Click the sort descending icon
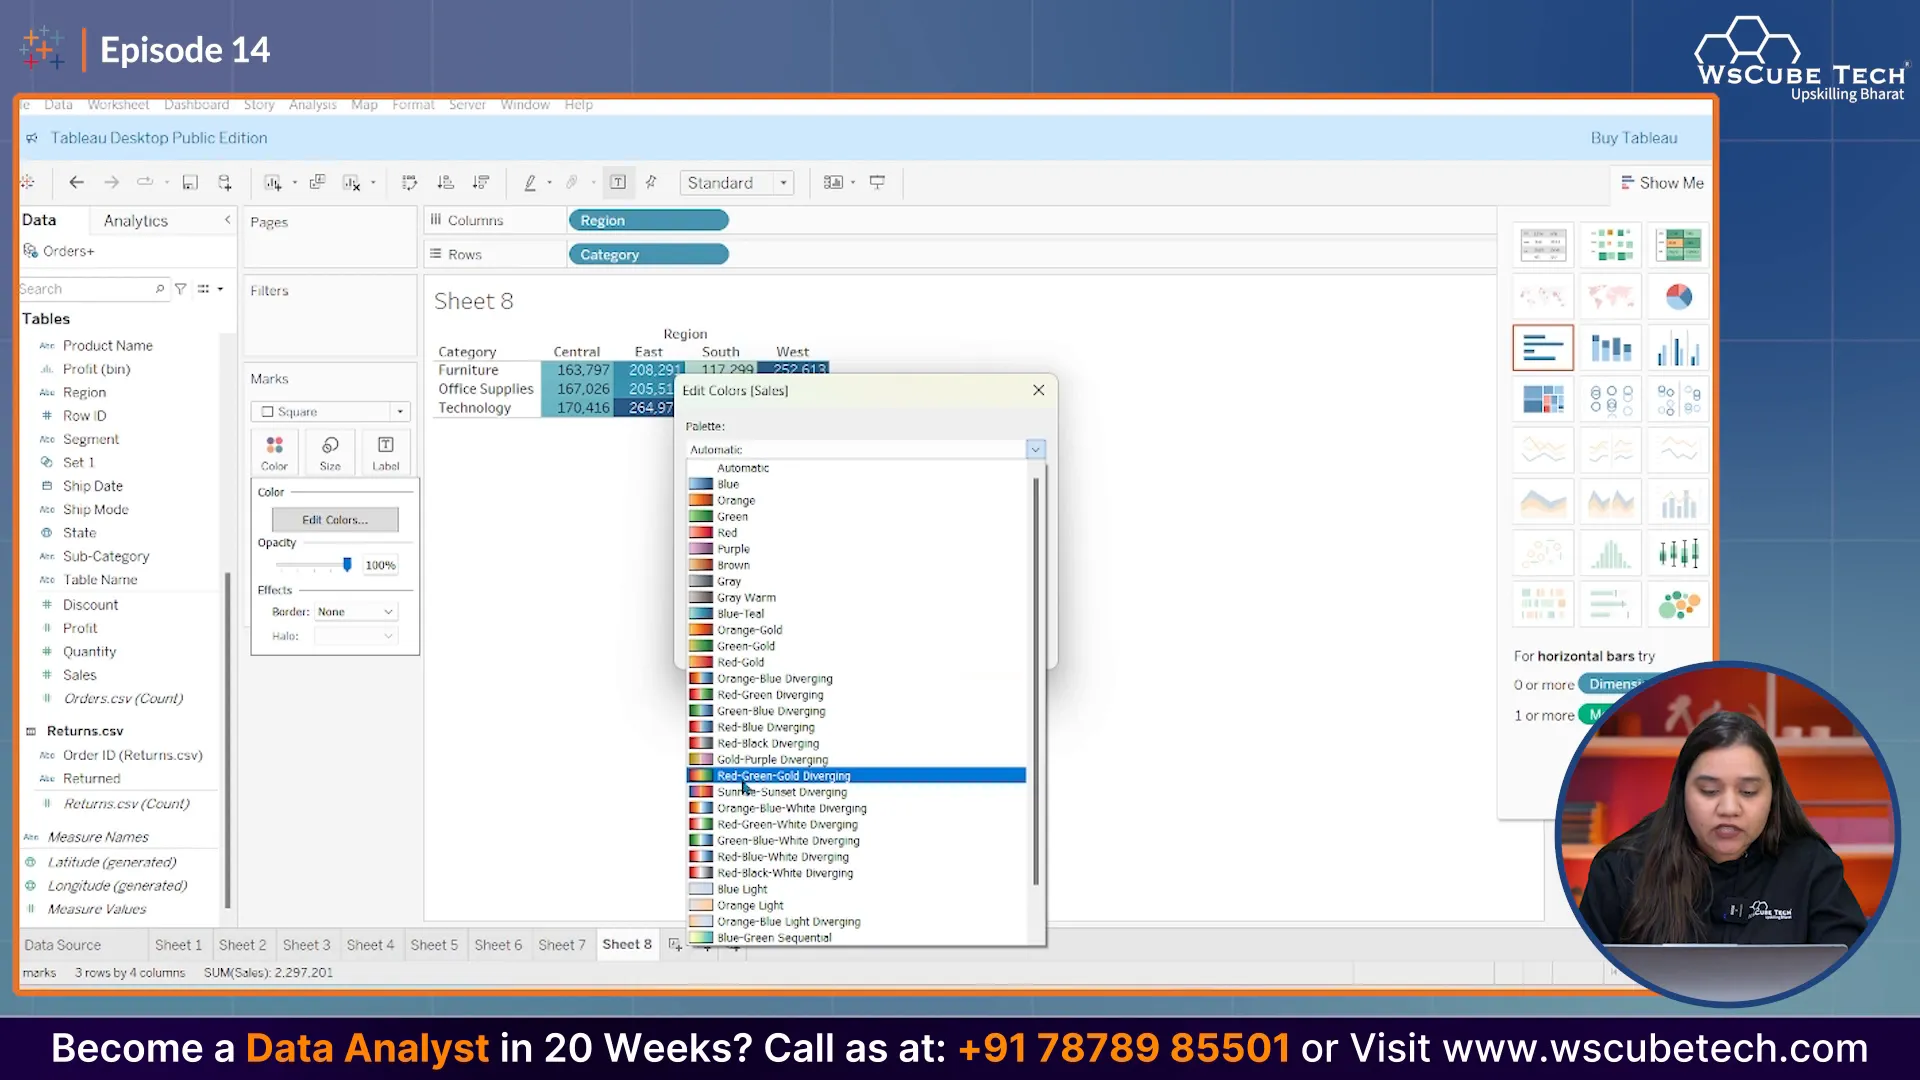The height and width of the screenshot is (1080, 1920). (481, 182)
